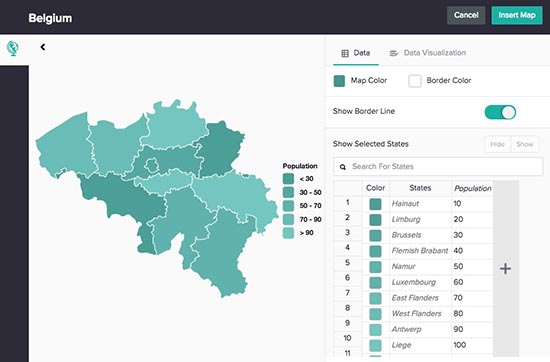This screenshot has width=550, height=362.
Task: Click the row number 5 header
Action: click(x=348, y=263)
